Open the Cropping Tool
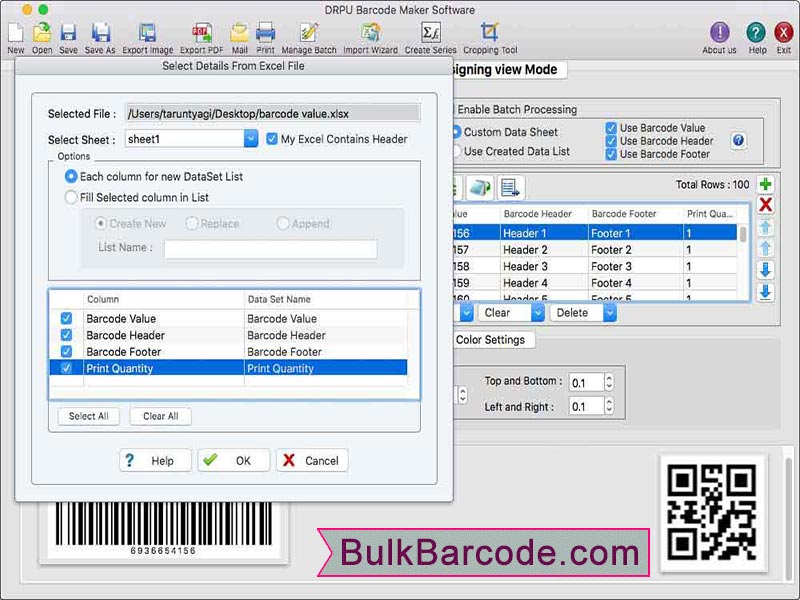Viewport: 800px width, 600px height. 489,33
